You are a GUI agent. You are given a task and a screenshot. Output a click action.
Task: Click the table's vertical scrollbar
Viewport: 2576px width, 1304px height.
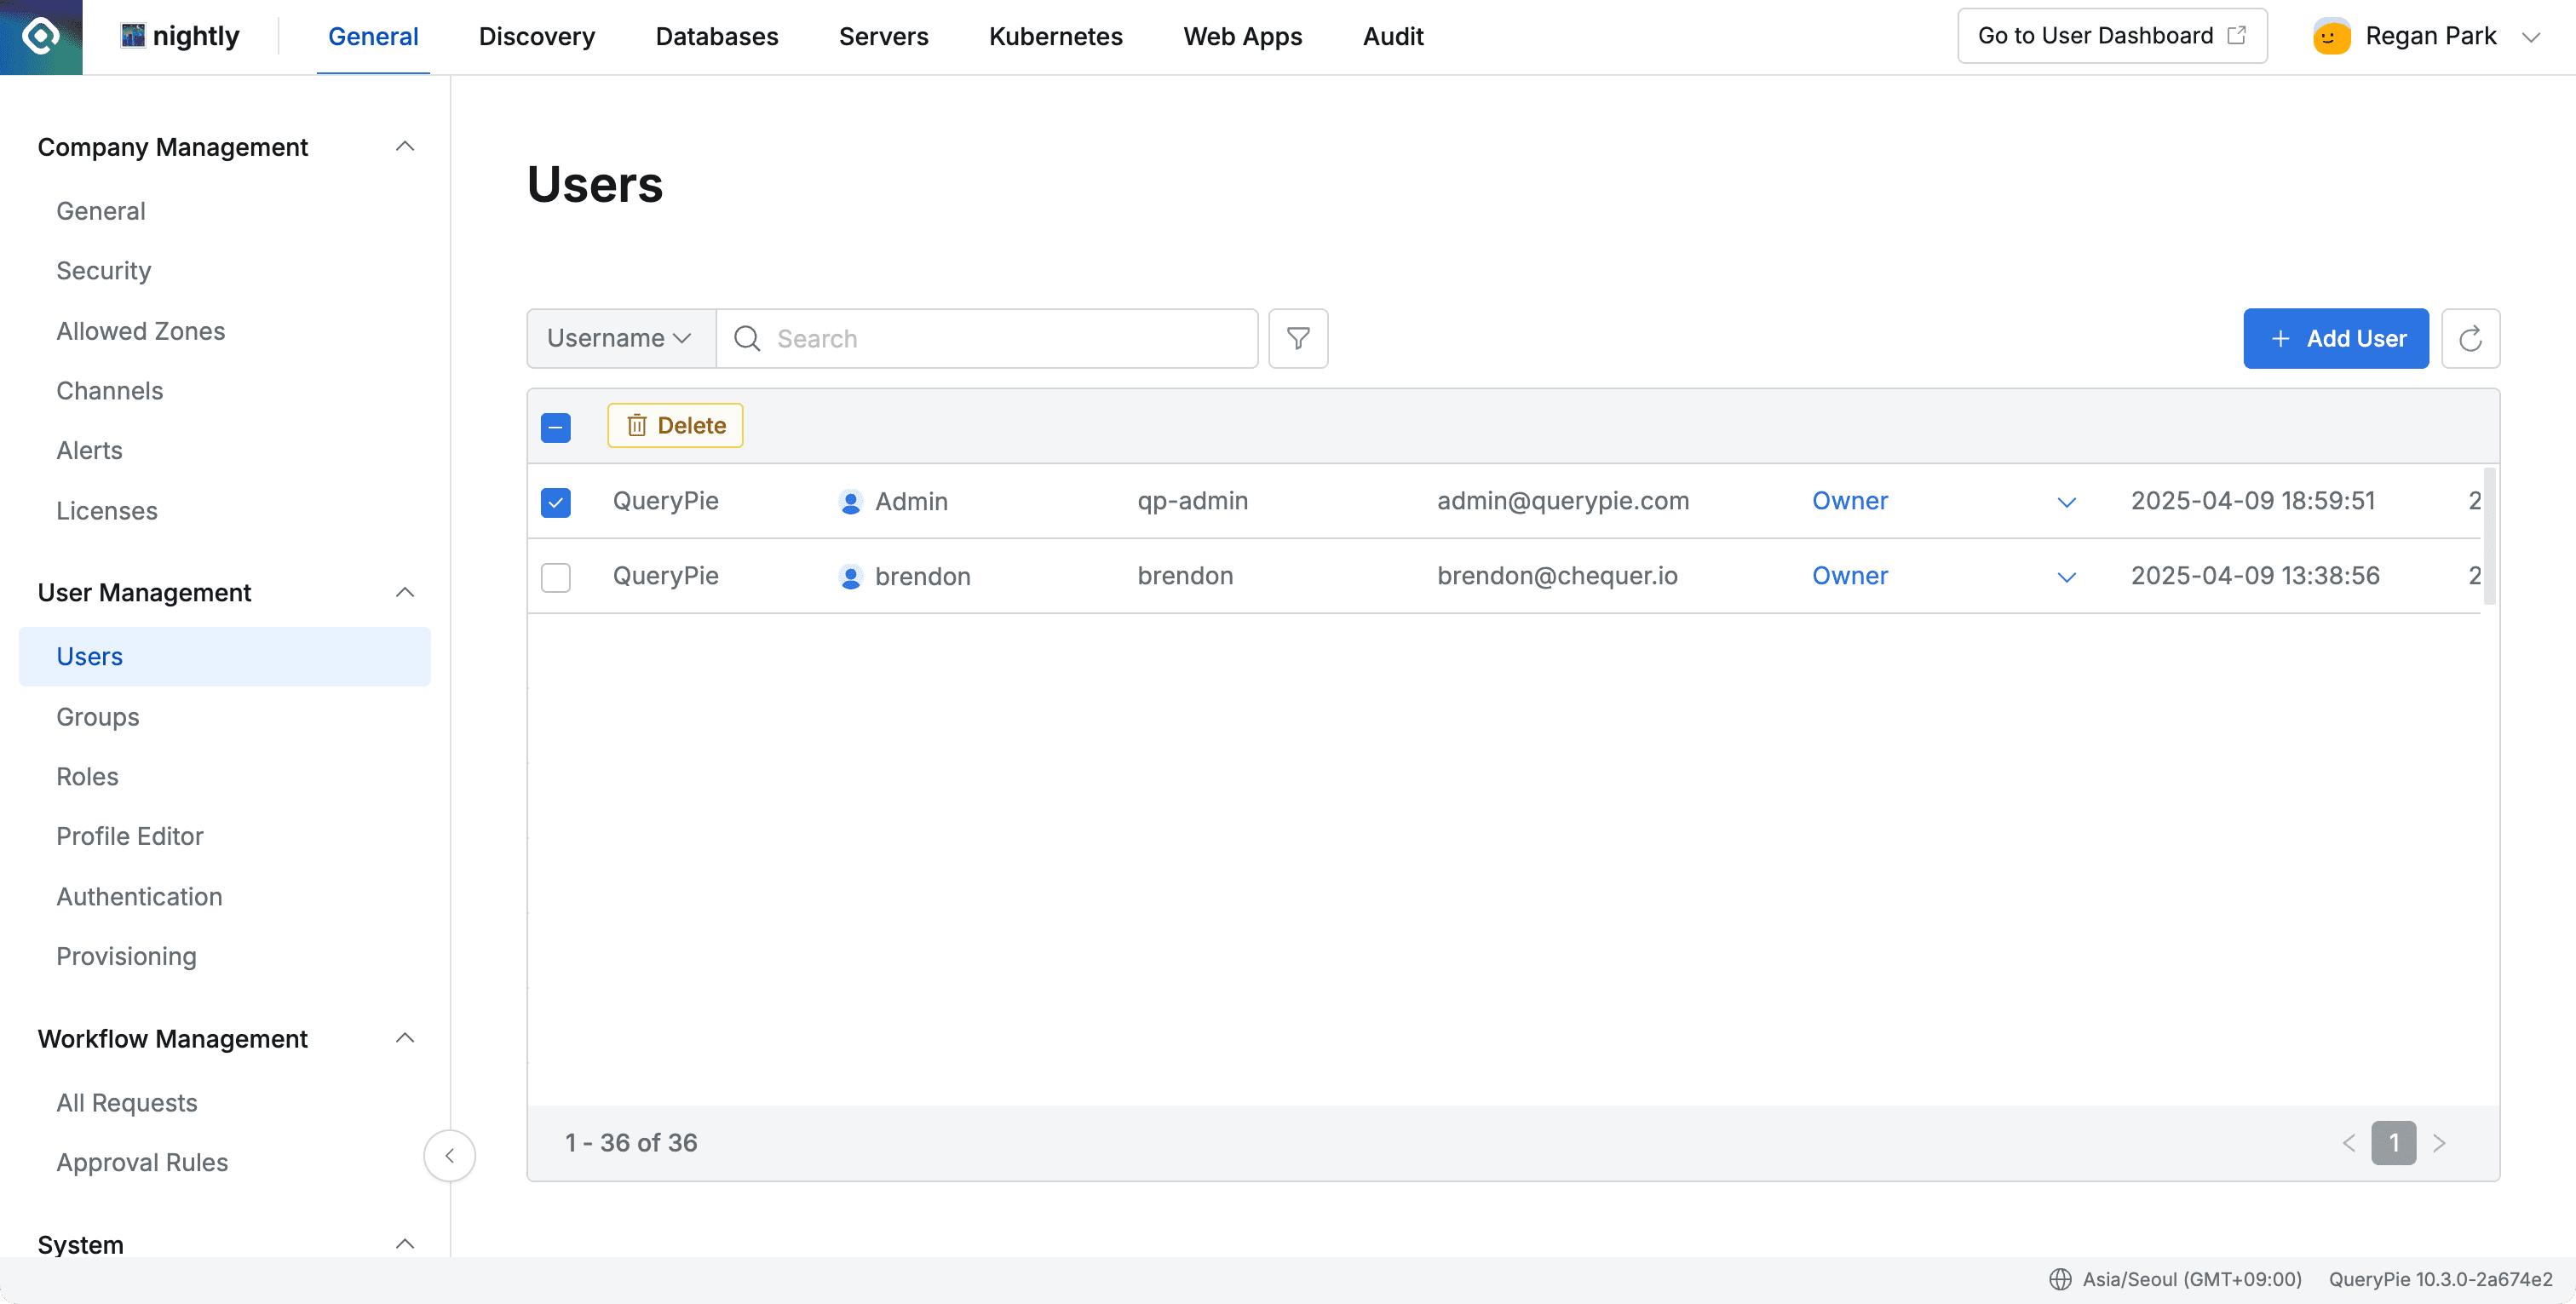tap(2489, 537)
